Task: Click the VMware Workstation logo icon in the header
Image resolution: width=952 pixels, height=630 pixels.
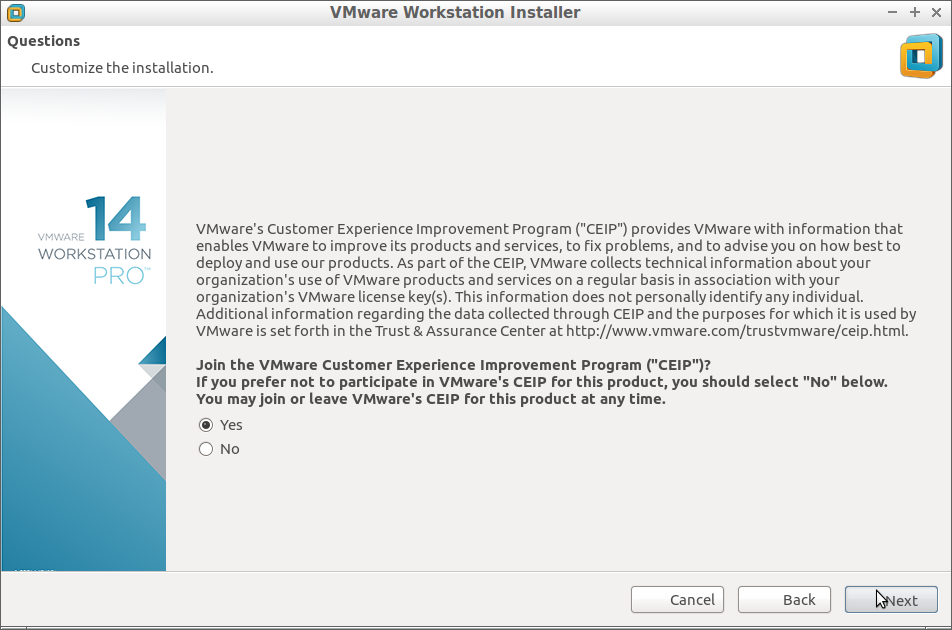Action: coord(921,56)
